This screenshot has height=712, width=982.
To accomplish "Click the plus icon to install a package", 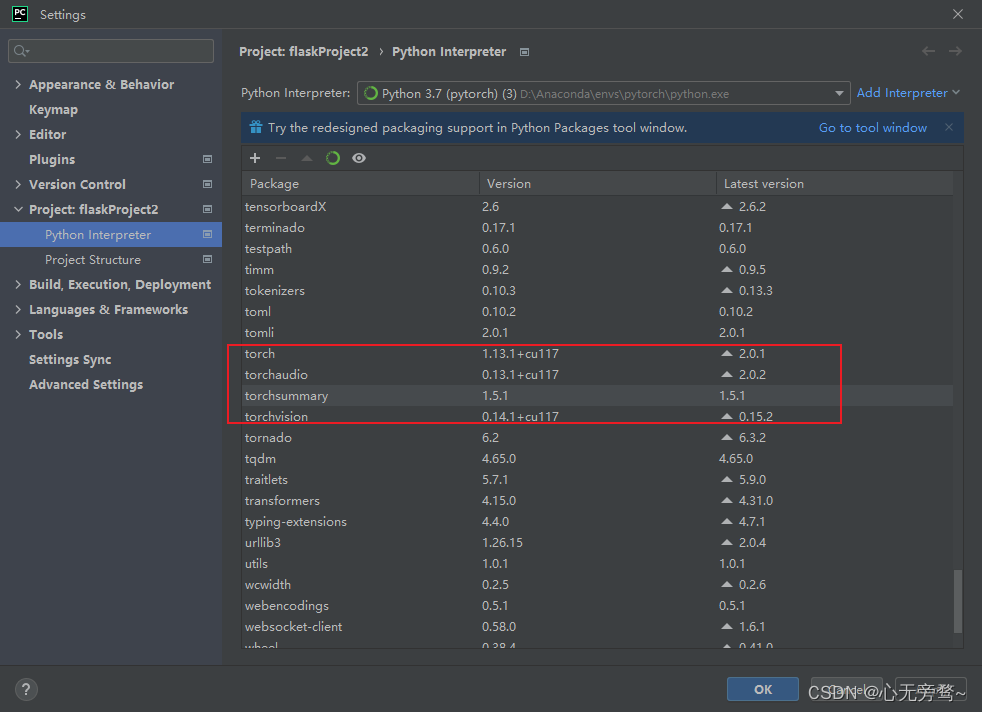I will pyautogui.click(x=255, y=158).
